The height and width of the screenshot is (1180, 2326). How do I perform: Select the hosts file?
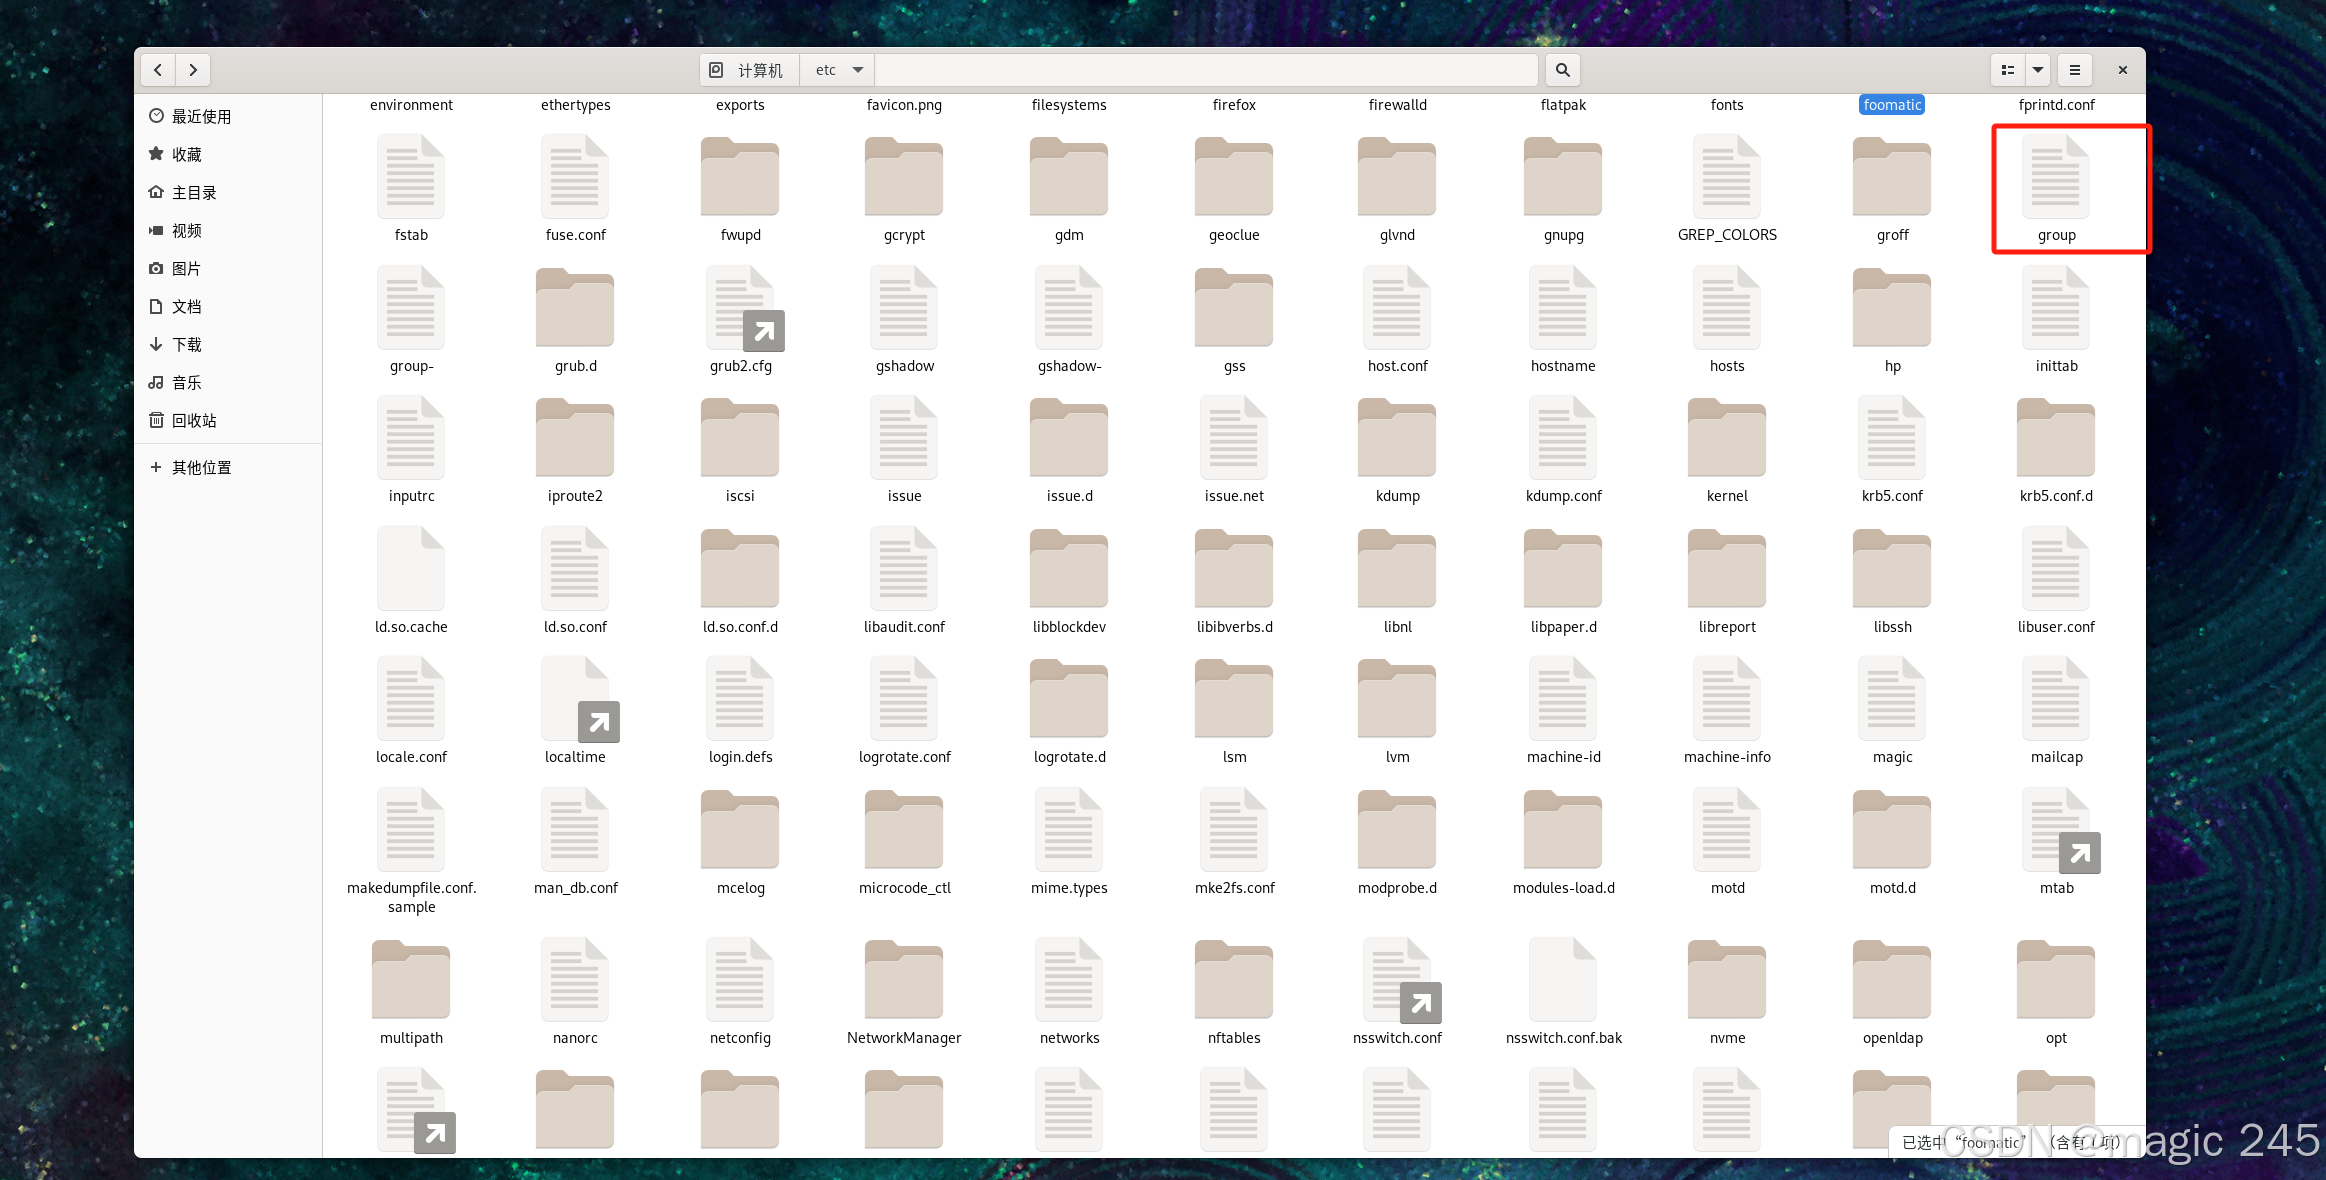[1726, 309]
